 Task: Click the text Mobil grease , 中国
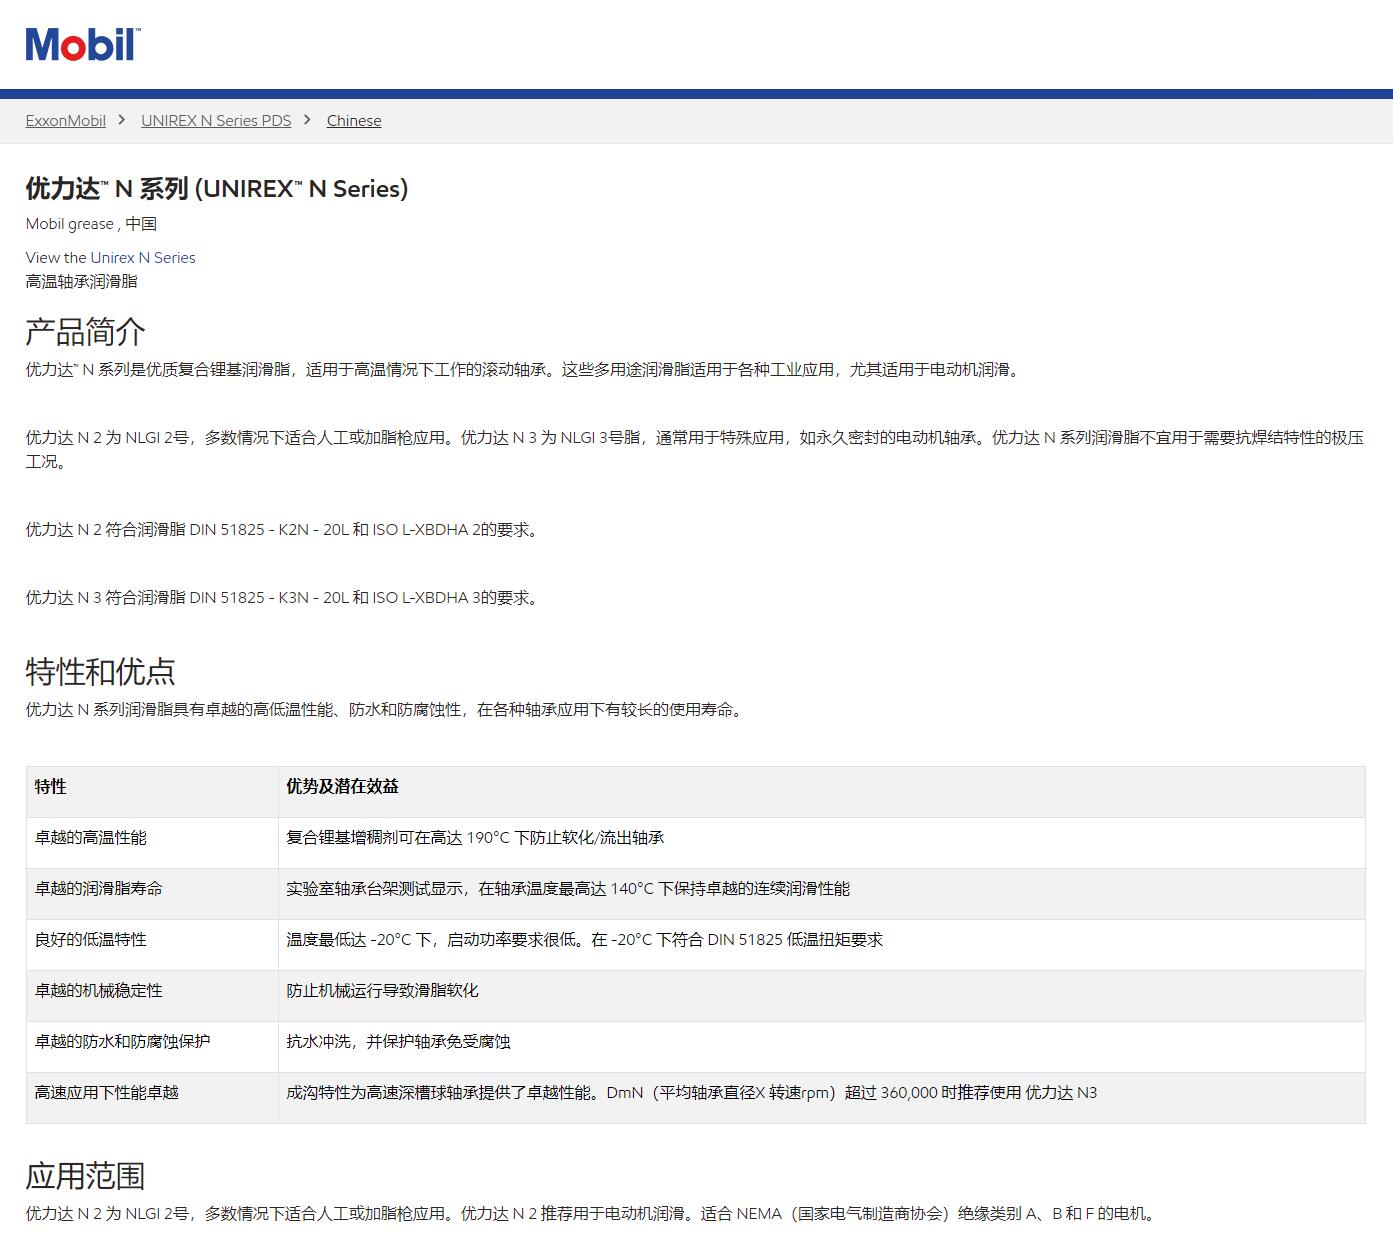point(91,224)
